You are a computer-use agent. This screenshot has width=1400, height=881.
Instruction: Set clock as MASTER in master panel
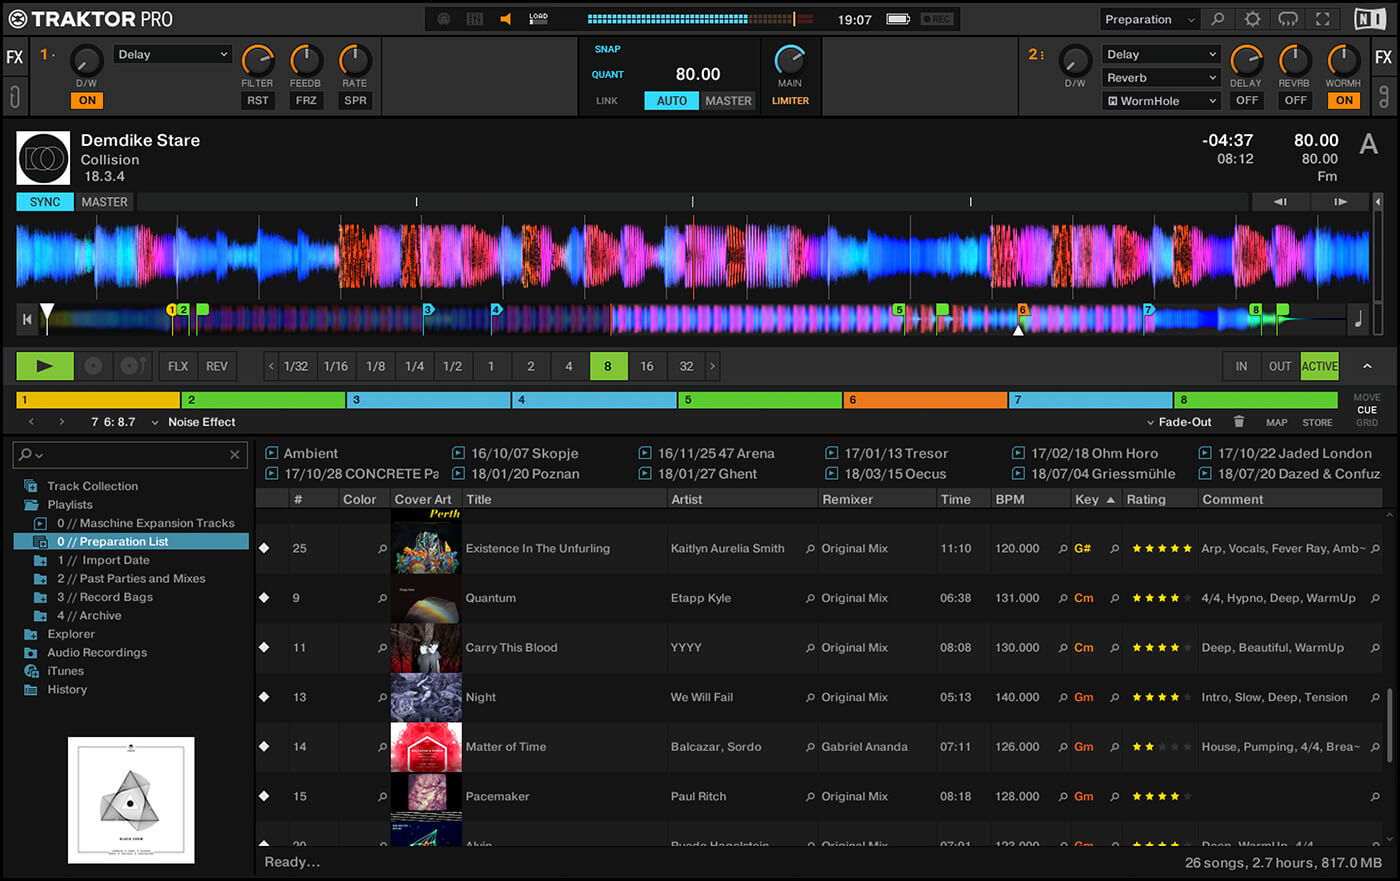pyautogui.click(x=728, y=101)
